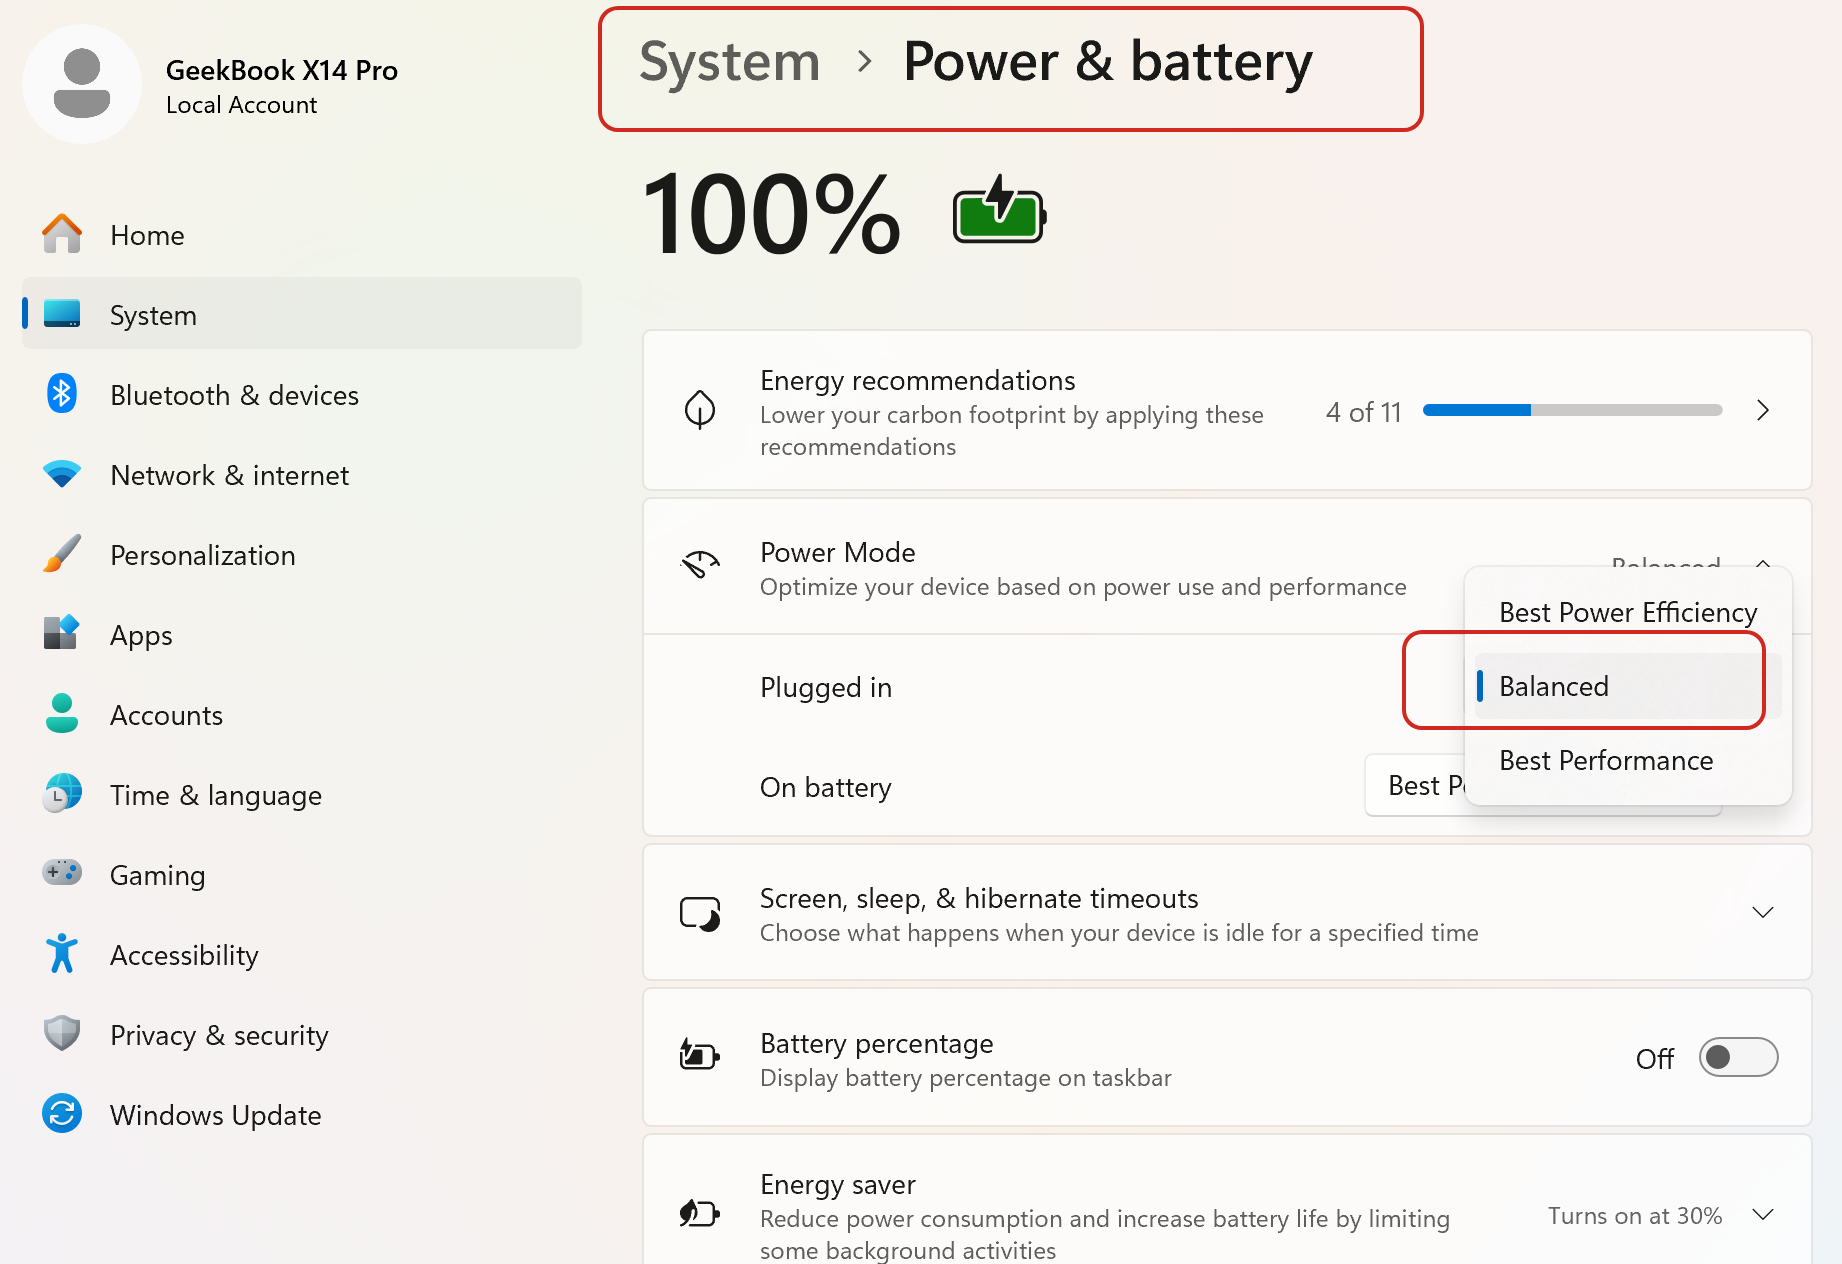Toggle the Battery percentage switch on
1842x1264 pixels.
pos(1738,1057)
